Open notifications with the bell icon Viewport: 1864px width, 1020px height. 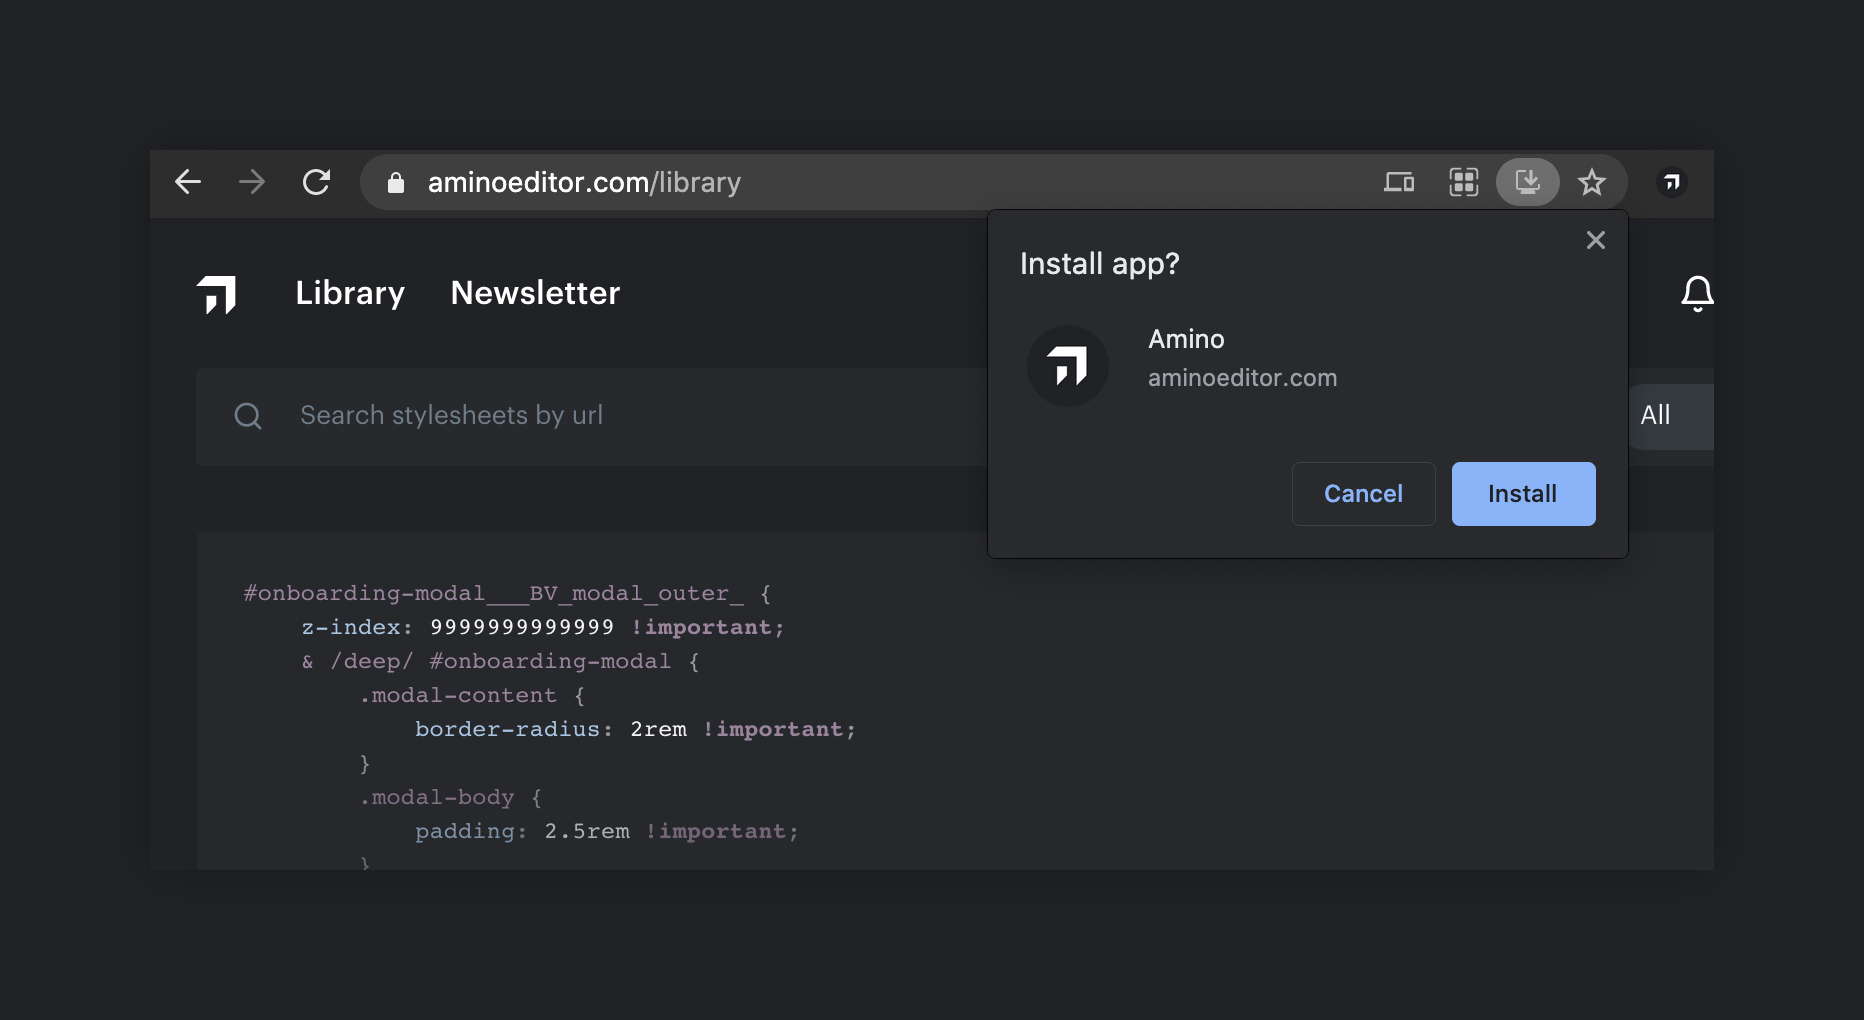(x=1697, y=294)
